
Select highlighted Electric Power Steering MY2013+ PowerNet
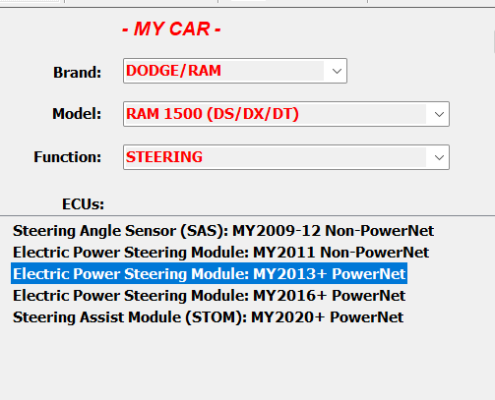209,274
